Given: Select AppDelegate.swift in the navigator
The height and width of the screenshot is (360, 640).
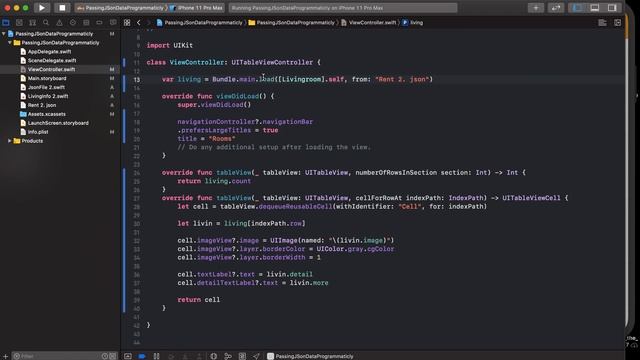Looking at the screenshot, I should click(49, 52).
